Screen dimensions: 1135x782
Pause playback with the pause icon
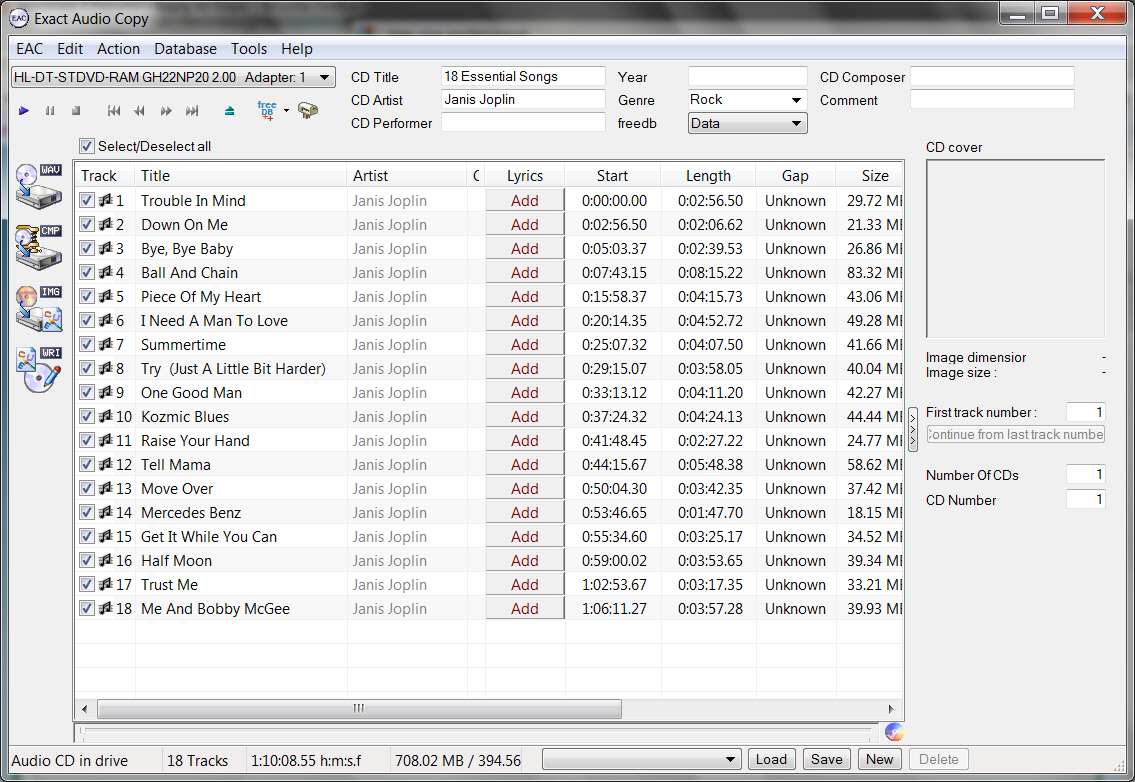point(50,111)
